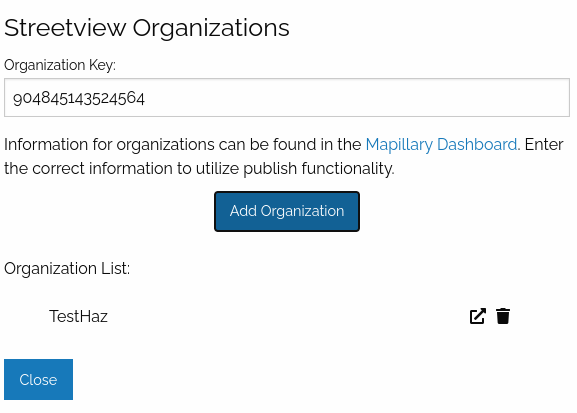Submit the key with Add Organization
The width and height of the screenshot is (577, 413).
pos(287,211)
